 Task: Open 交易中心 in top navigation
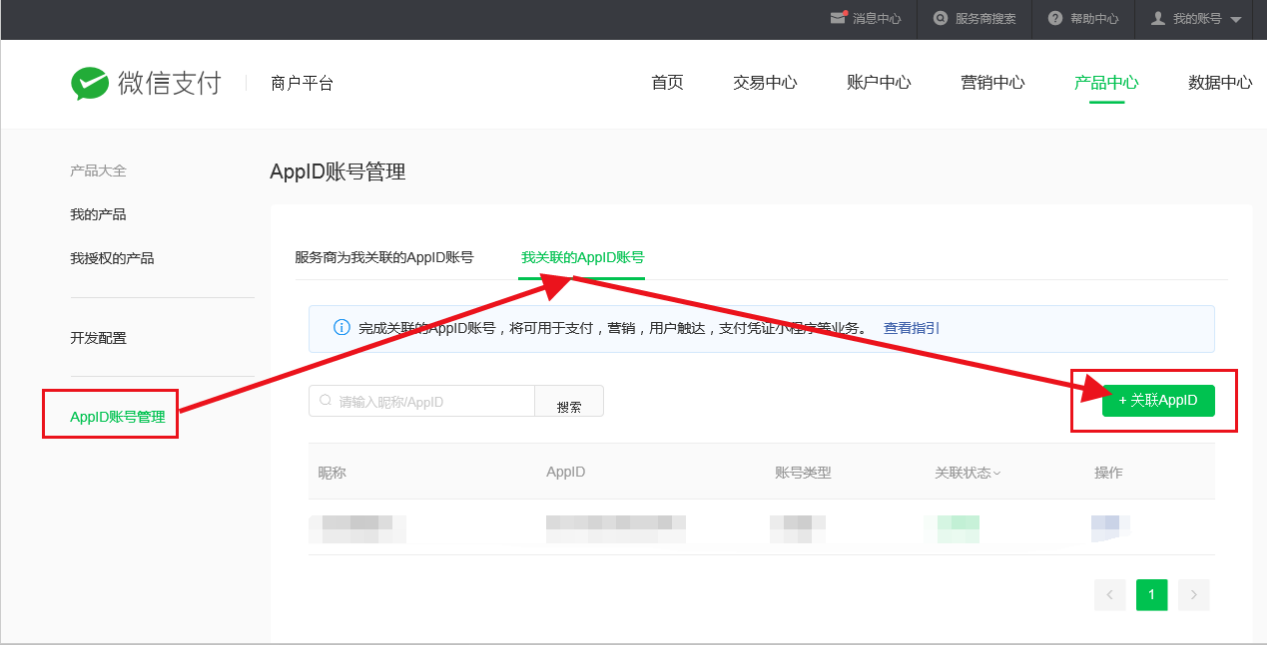coord(765,83)
